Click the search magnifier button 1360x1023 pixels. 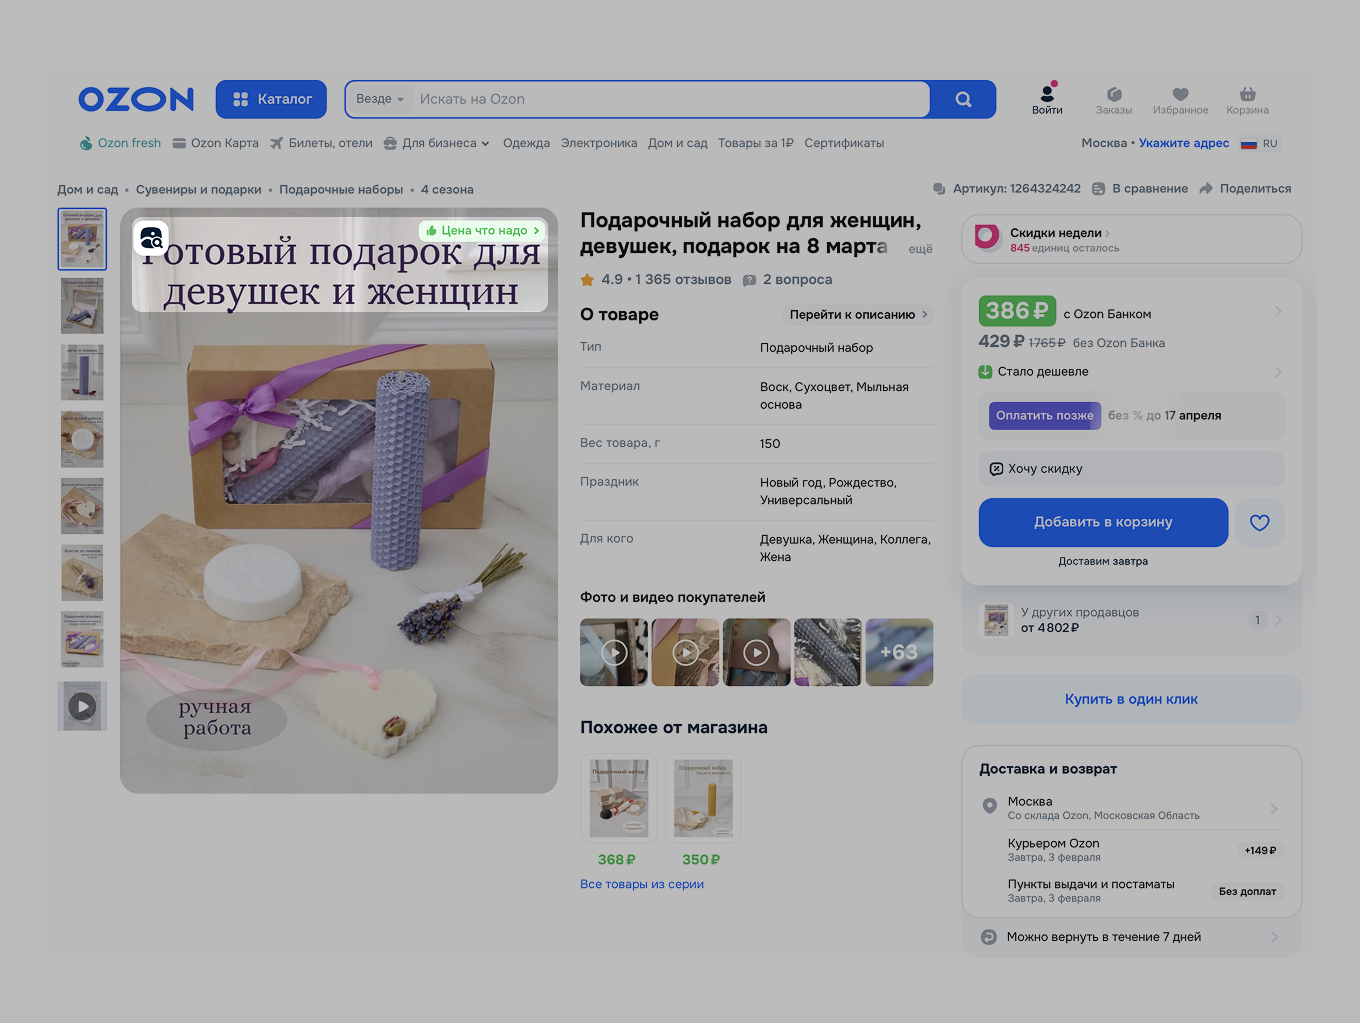click(963, 99)
